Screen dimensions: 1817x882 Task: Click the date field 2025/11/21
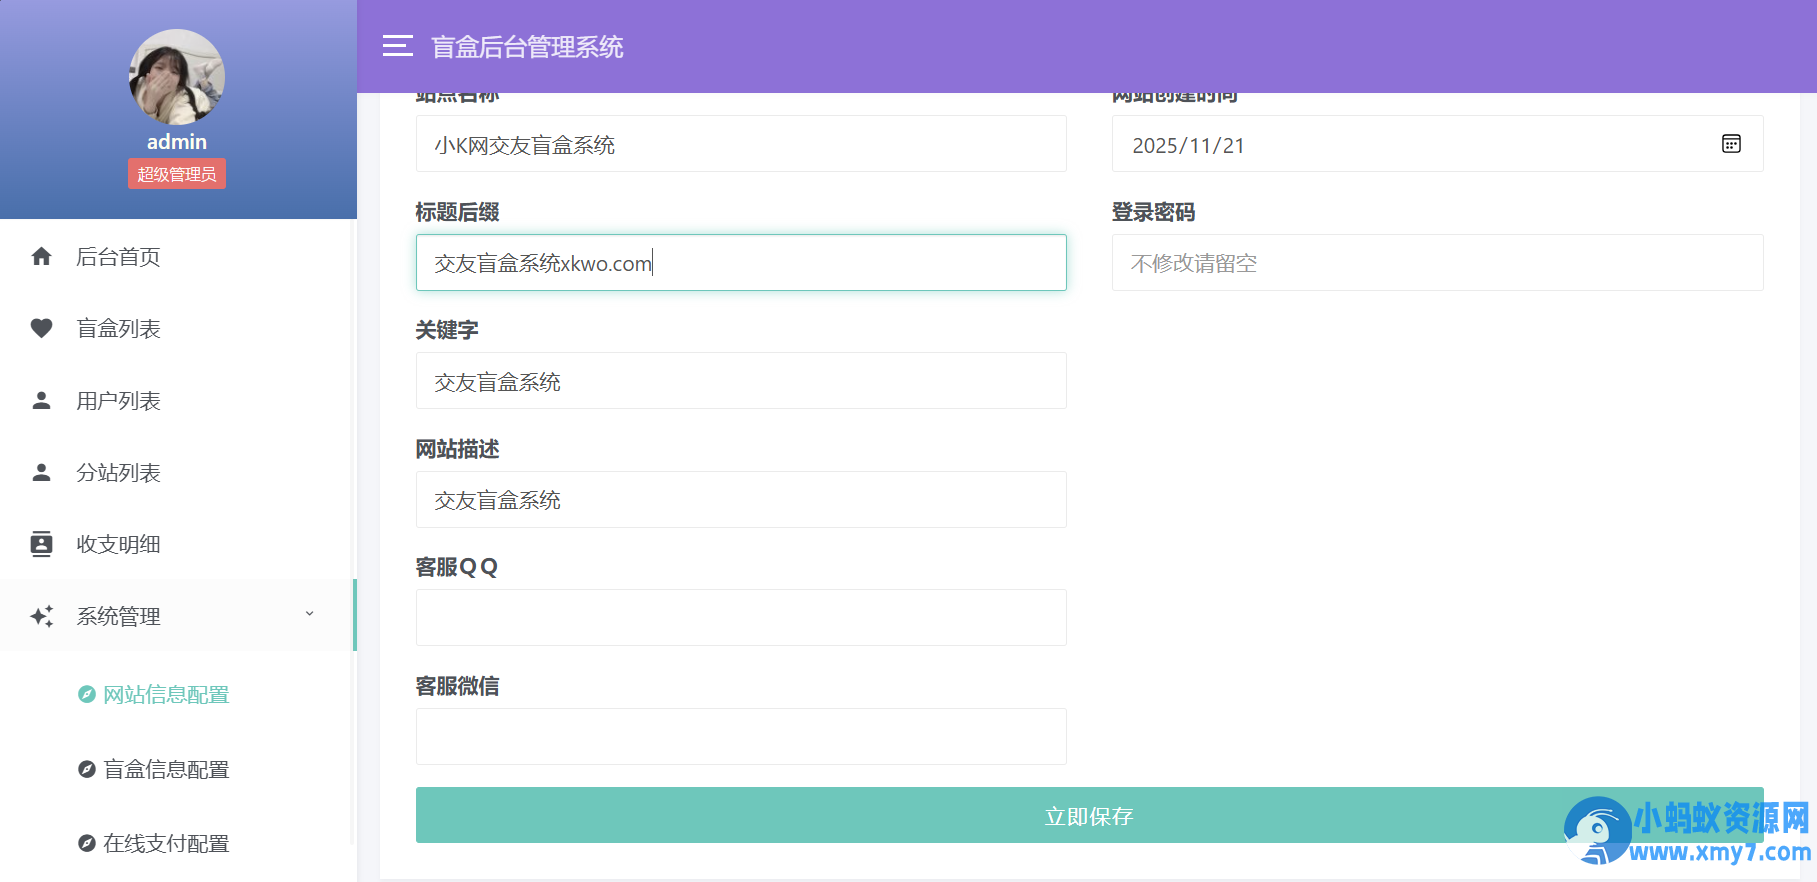(x=1437, y=144)
